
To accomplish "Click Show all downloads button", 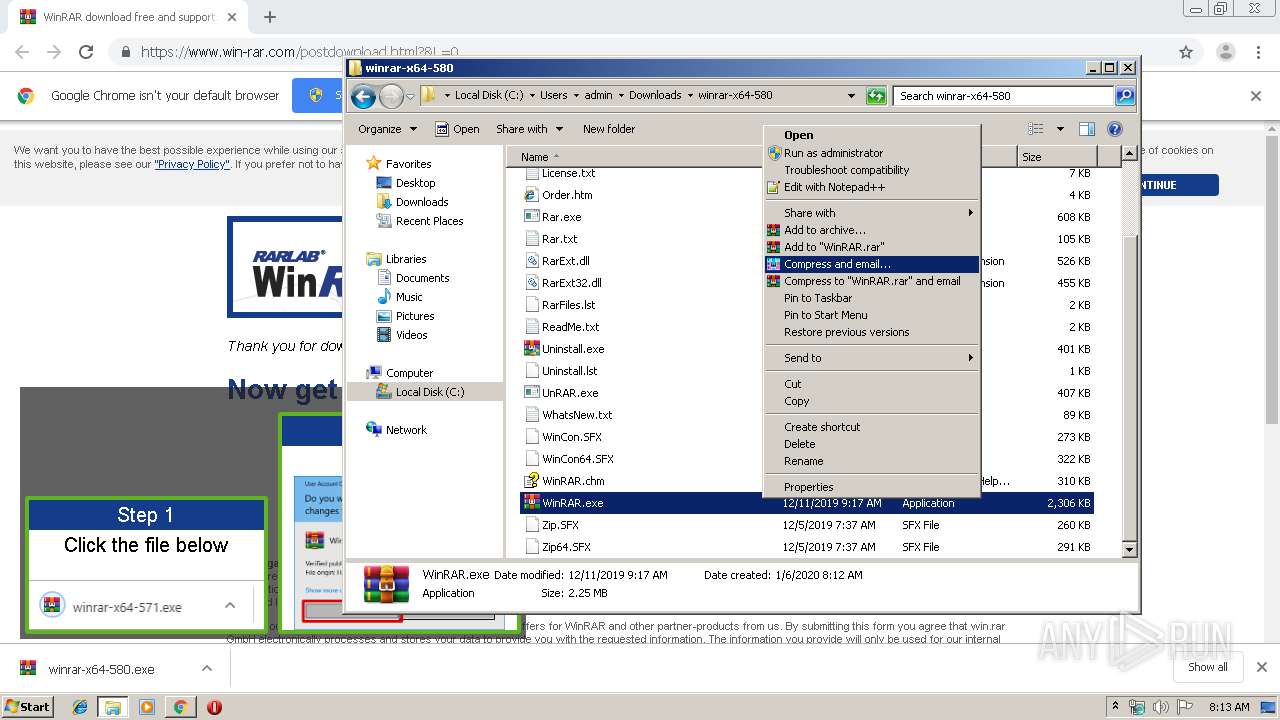I will tap(1208, 667).
